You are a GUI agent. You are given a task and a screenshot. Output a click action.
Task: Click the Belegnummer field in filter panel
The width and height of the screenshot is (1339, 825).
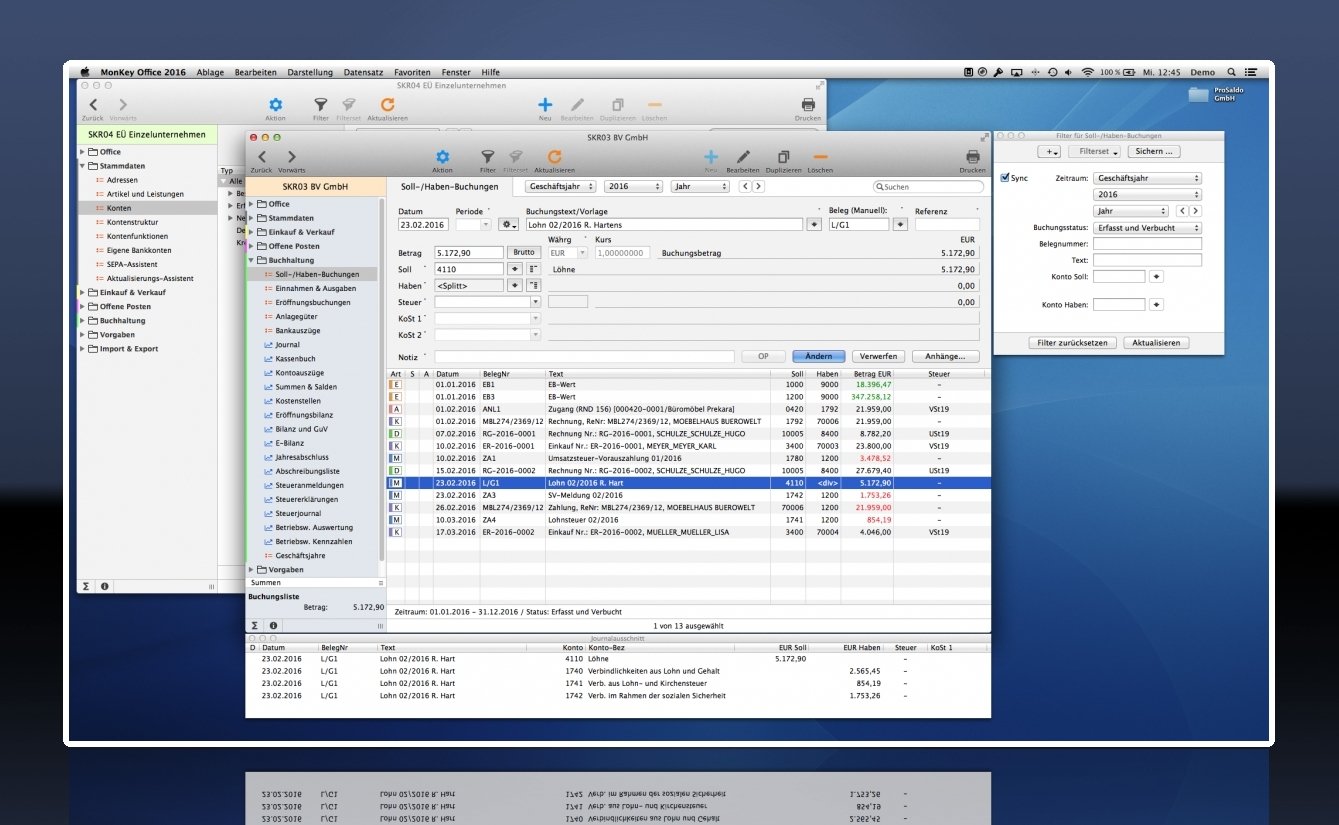pos(1147,244)
